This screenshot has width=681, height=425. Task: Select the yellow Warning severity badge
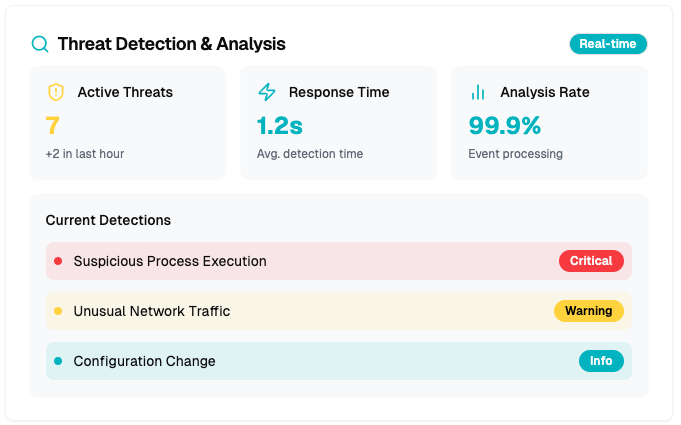588,311
